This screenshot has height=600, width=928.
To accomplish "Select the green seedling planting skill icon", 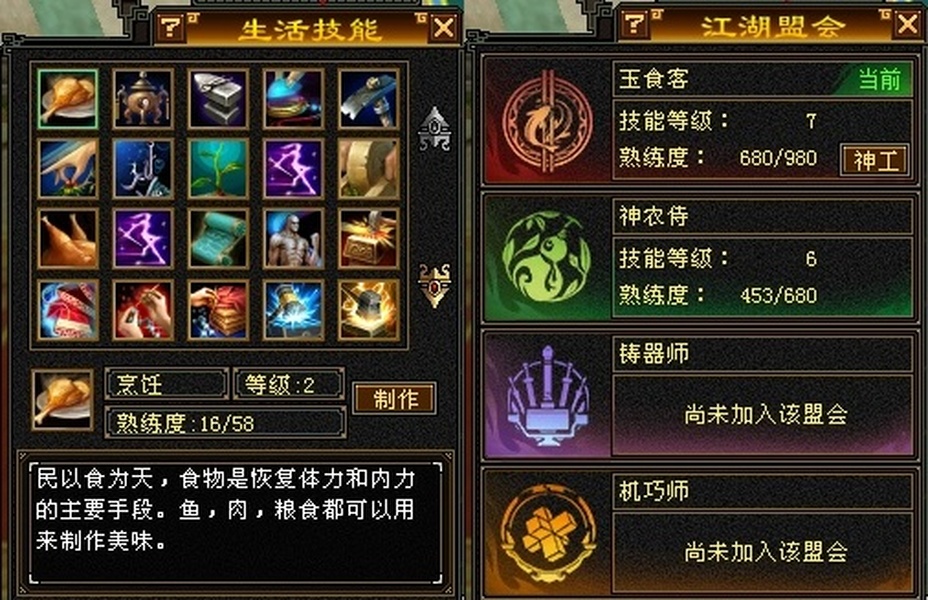I will [x=218, y=168].
